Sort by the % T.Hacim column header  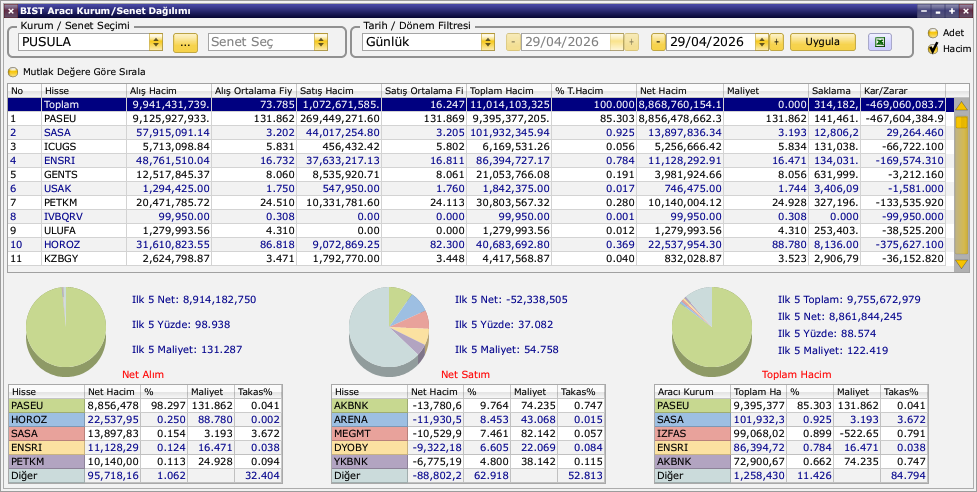(594, 91)
